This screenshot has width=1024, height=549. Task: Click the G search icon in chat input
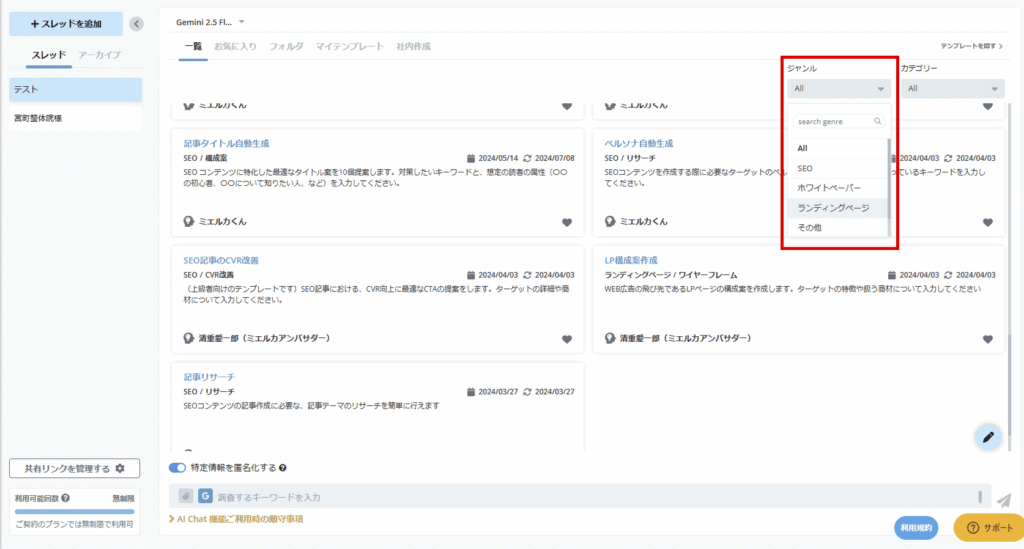pos(205,496)
